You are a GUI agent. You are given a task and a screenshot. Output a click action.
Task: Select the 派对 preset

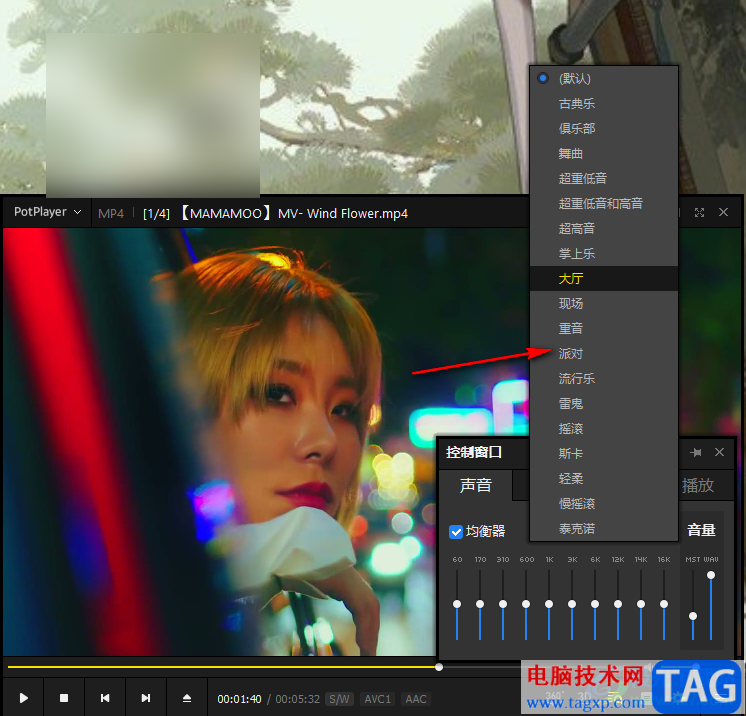click(x=604, y=353)
